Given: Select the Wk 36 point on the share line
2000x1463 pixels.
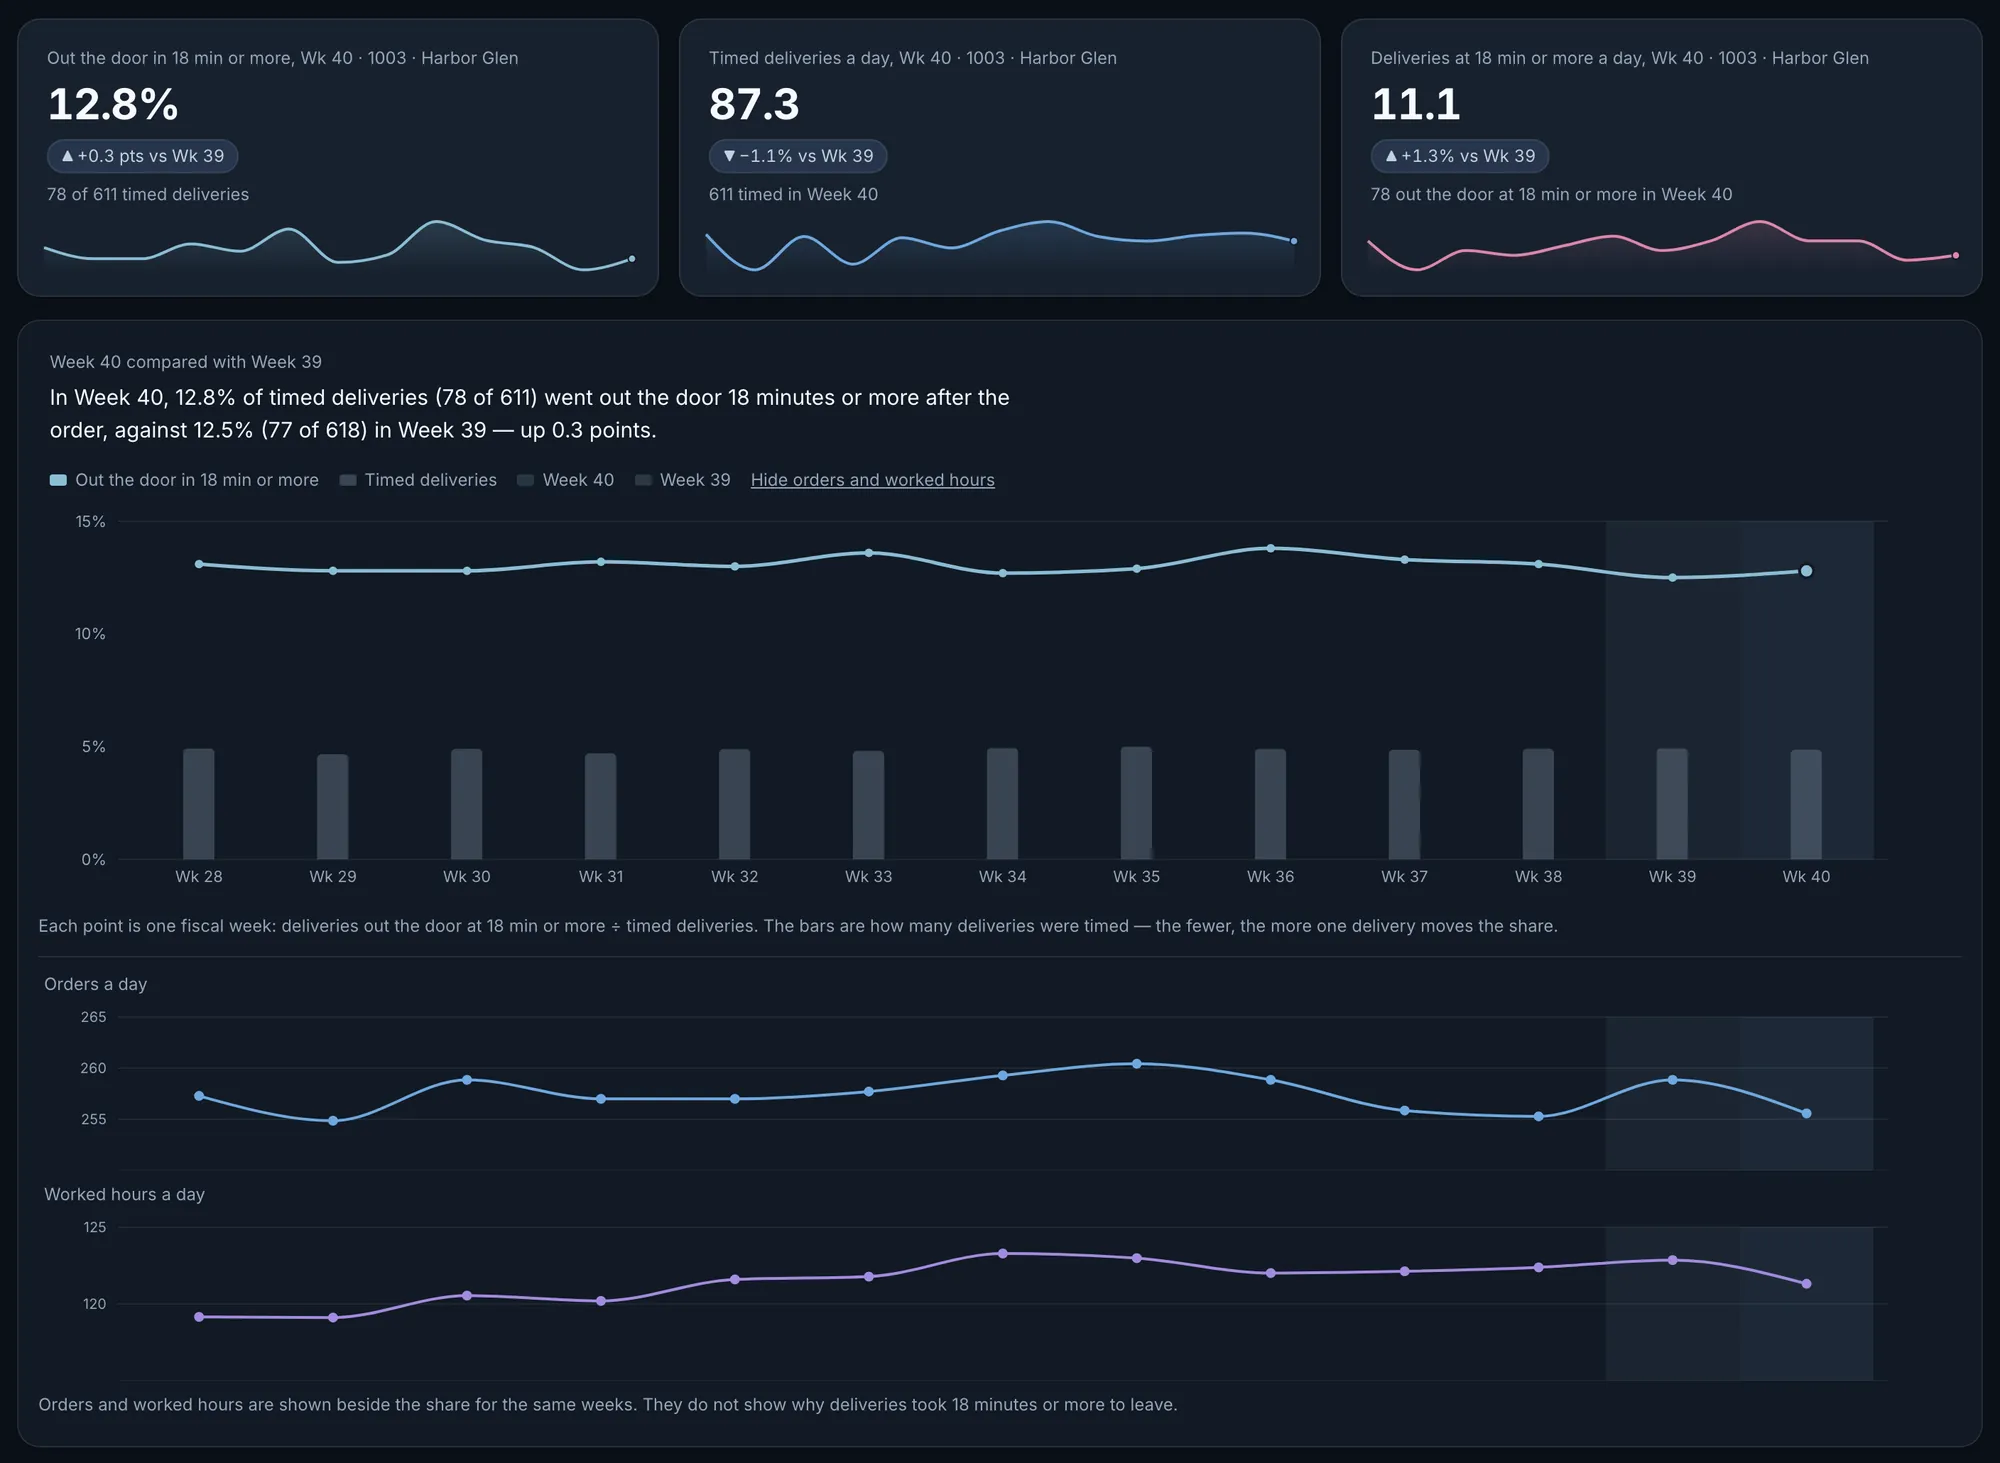Looking at the screenshot, I should (x=1271, y=548).
